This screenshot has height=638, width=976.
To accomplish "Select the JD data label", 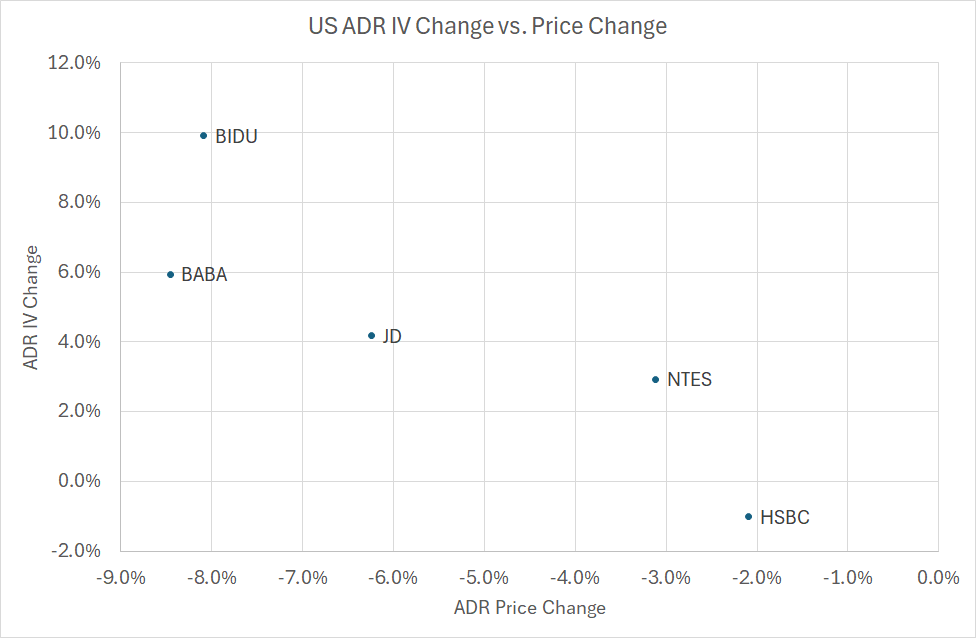I will tap(392, 337).
